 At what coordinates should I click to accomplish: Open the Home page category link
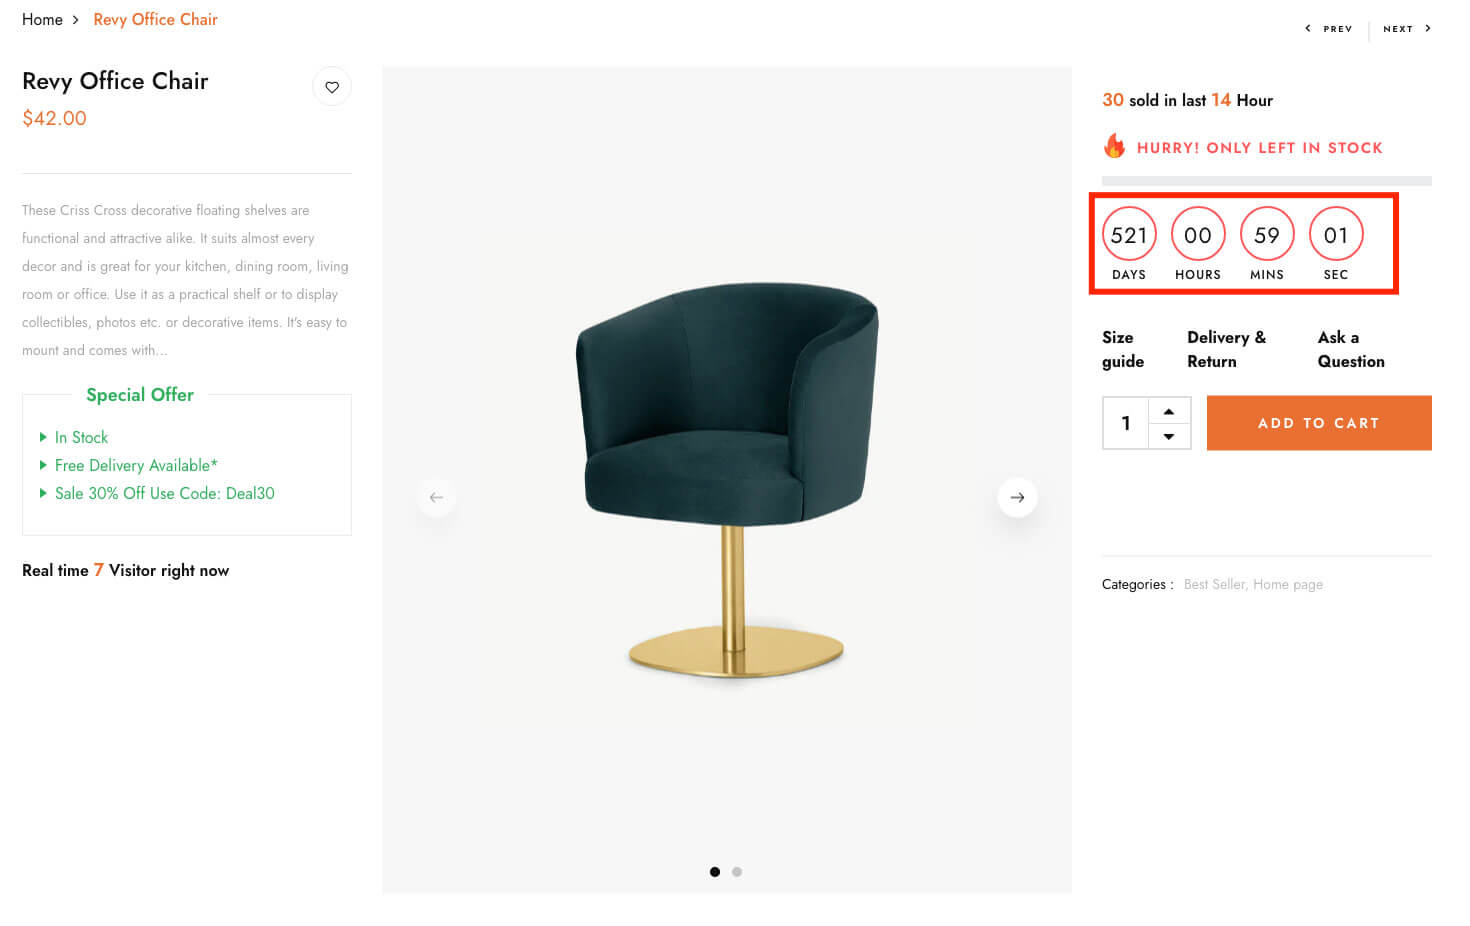click(x=1288, y=584)
